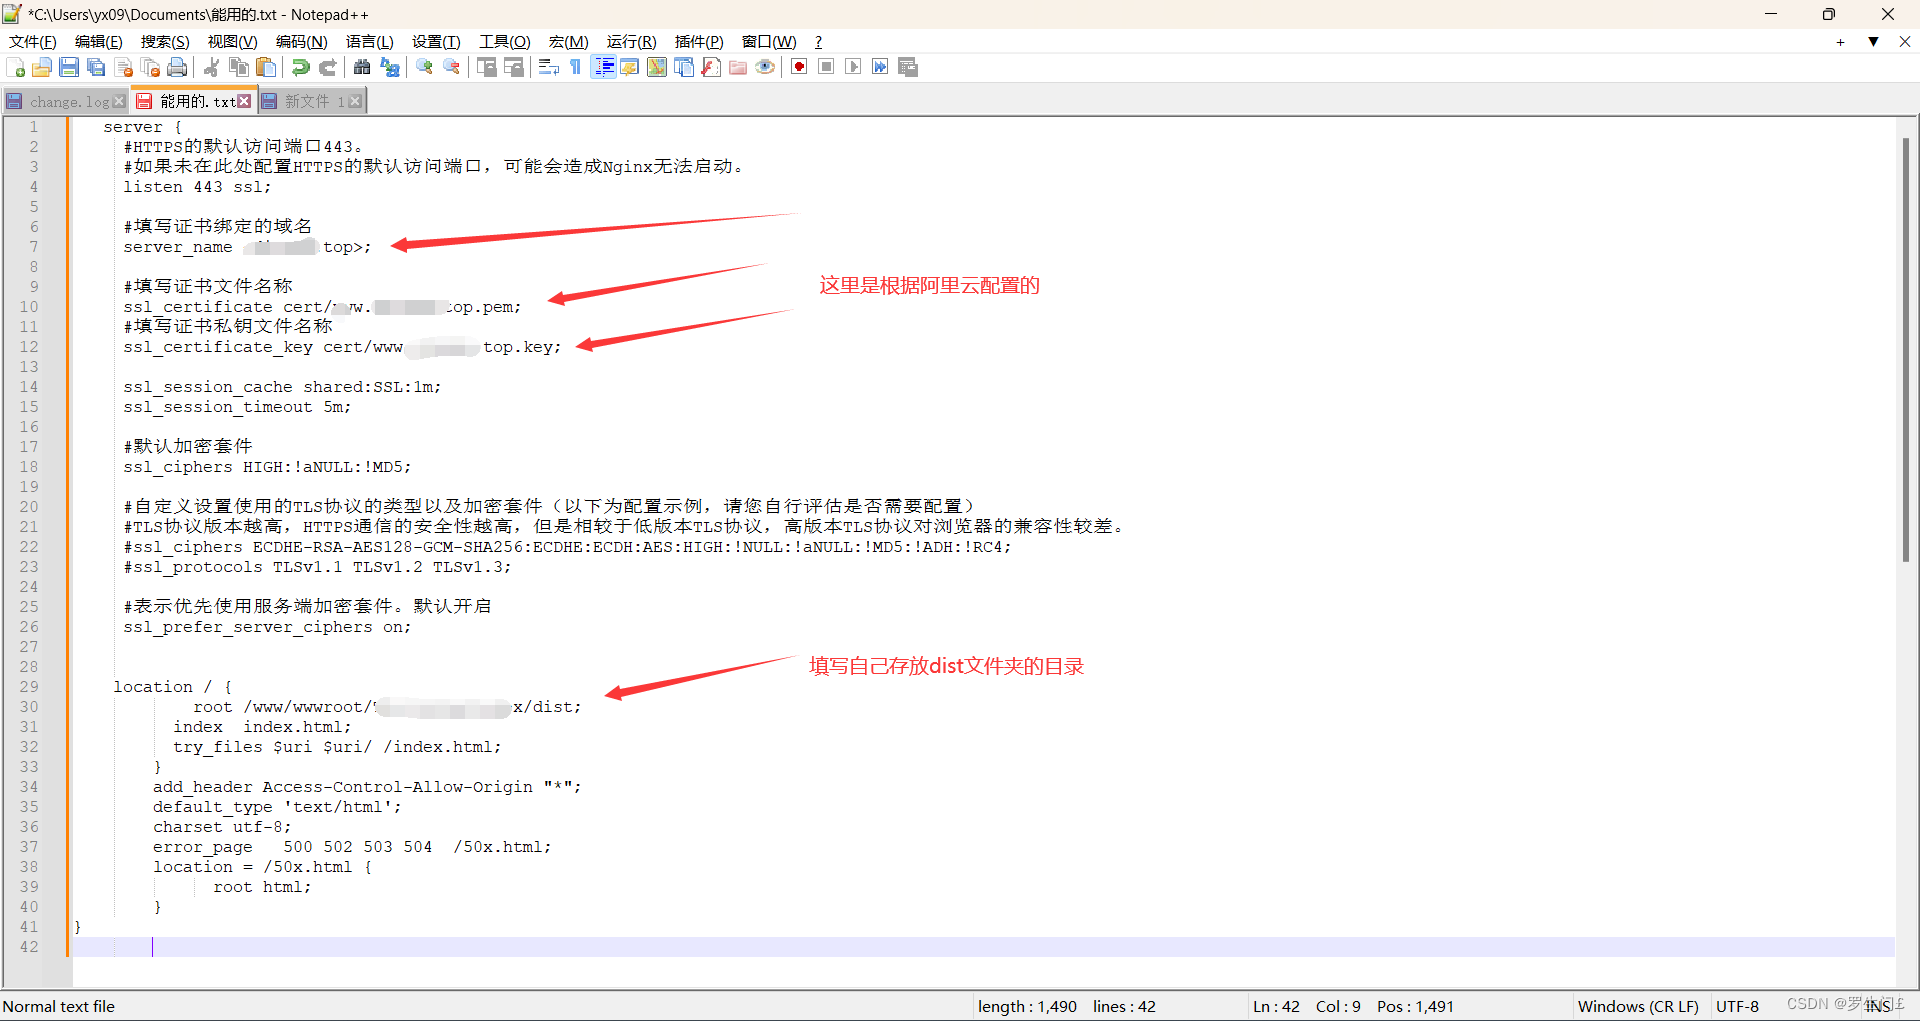1920x1021 pixels.
Task: Save the current file using Save icon
Action: (69, 67)
